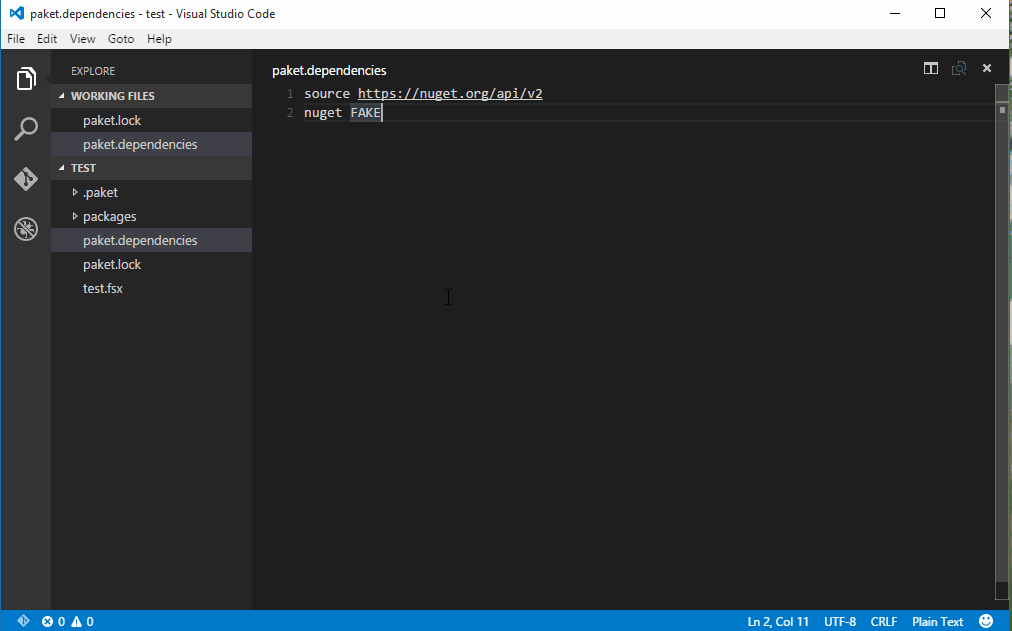The width and height of the screenshot is (1012, 631).
Task: Select paket.dependencies in Working Files
Action: coord(152,145)
